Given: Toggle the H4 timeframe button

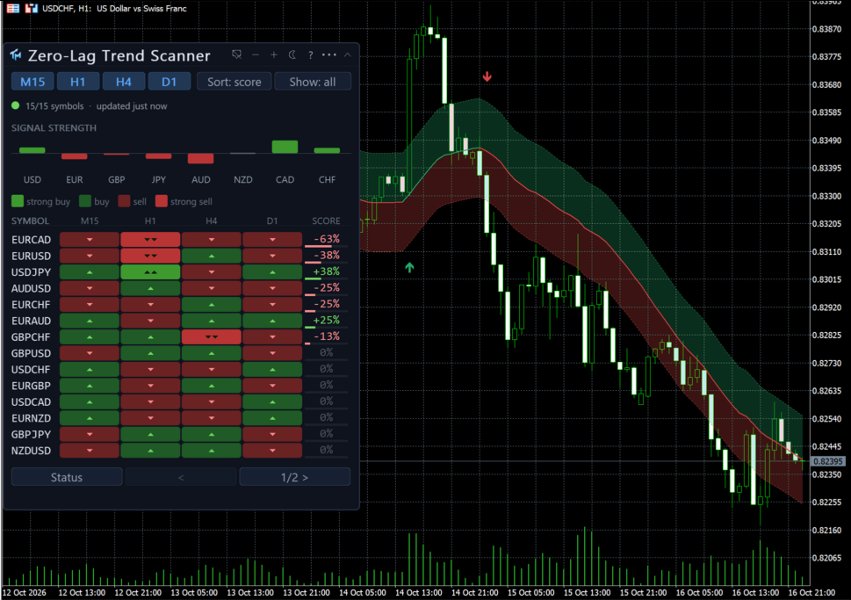Looking at the screenshot, I should pyautogui.click(x=124, y=82).
